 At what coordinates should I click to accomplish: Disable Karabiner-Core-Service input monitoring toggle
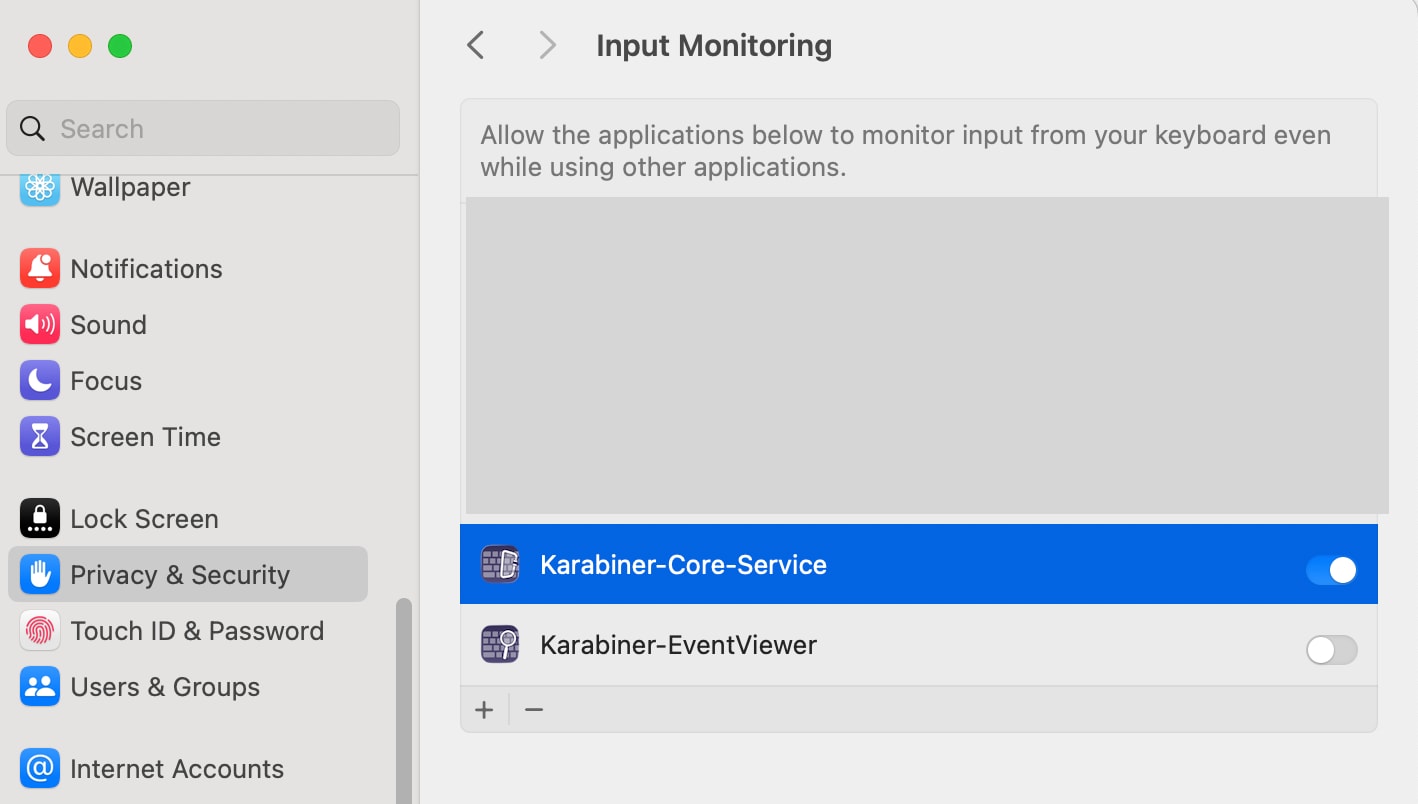coord(1331,570)
